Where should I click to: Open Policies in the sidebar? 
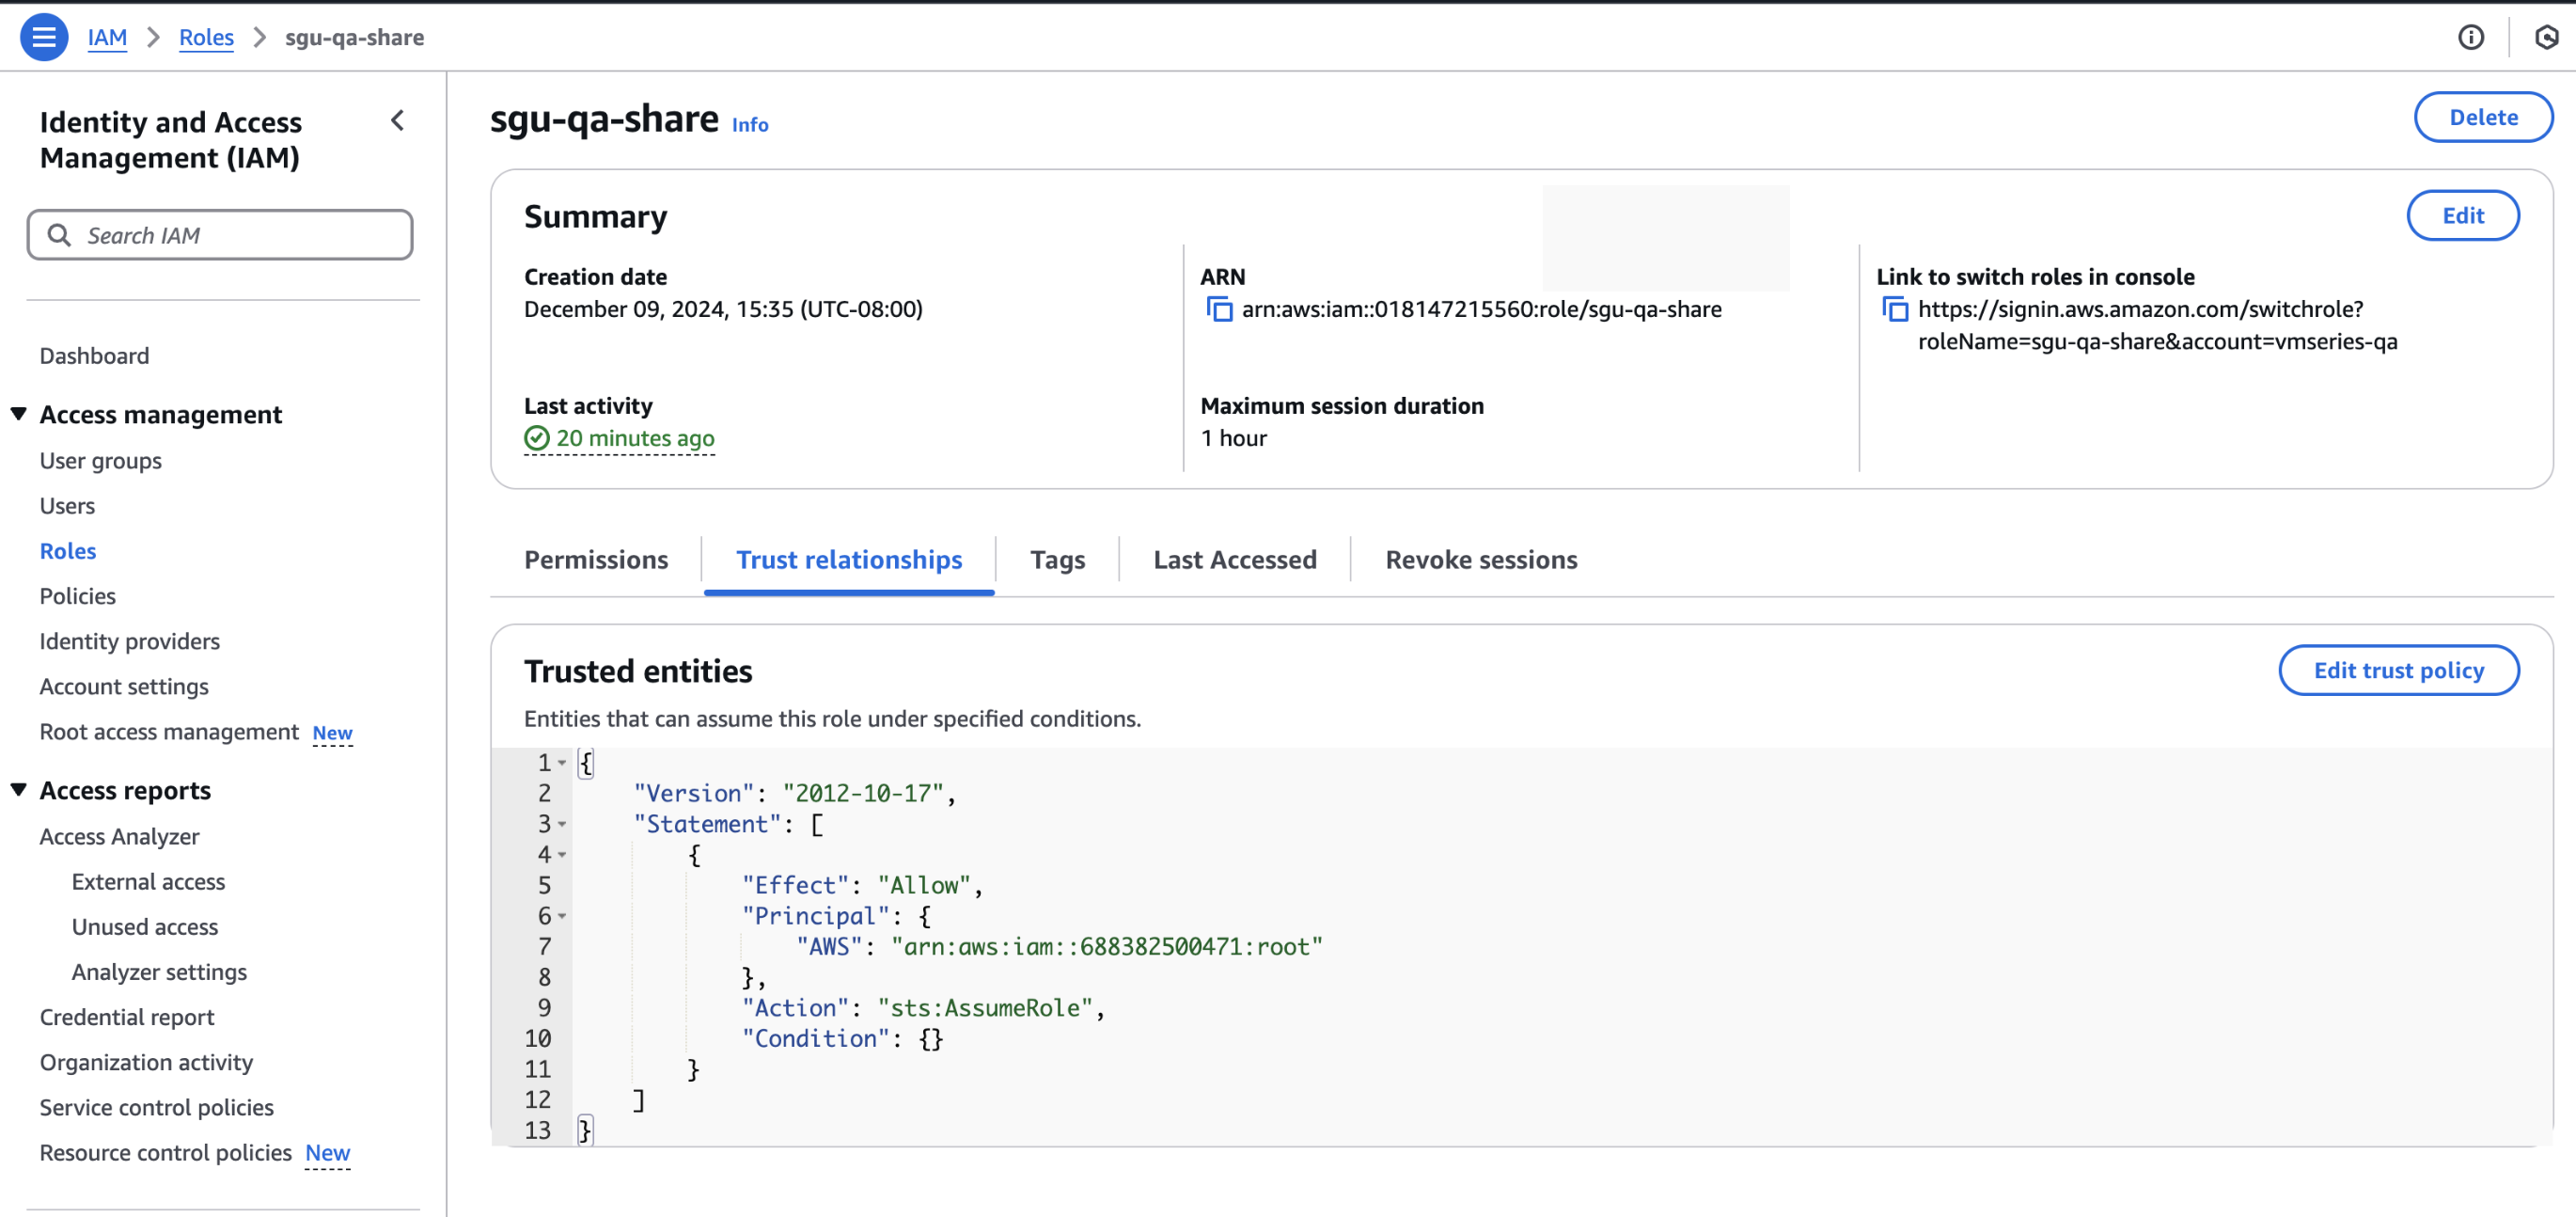[78, 596]
